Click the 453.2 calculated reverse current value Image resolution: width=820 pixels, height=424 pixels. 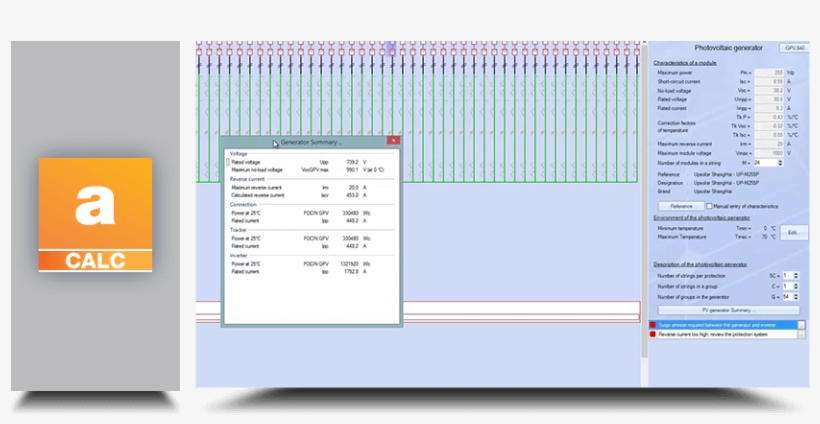[x=352, y=195]
